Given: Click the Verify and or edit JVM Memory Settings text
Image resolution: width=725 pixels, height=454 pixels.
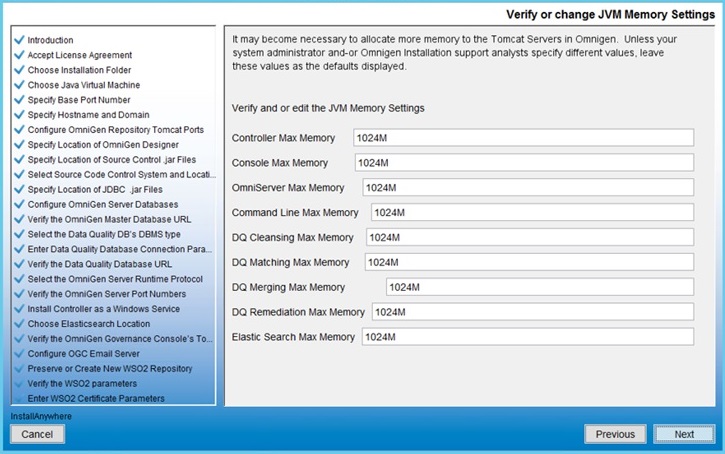Looking at the screenshot, I should [x=328, y=108].
